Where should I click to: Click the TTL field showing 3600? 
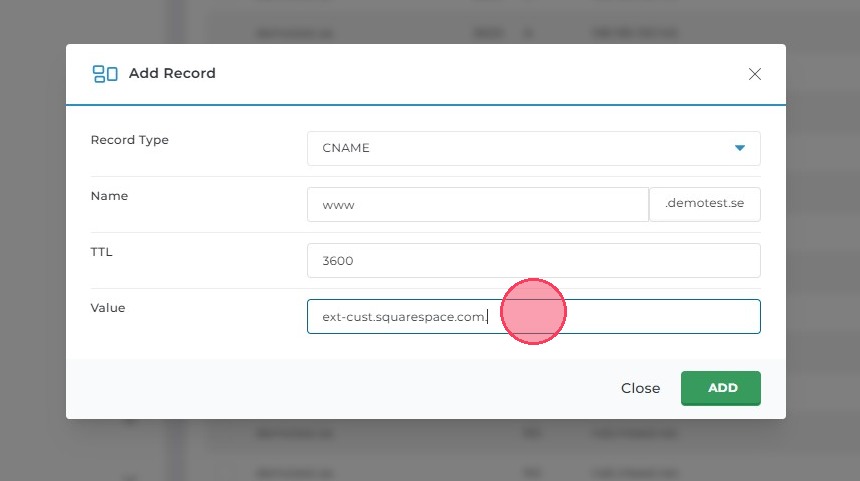click(x=533, y=260)
